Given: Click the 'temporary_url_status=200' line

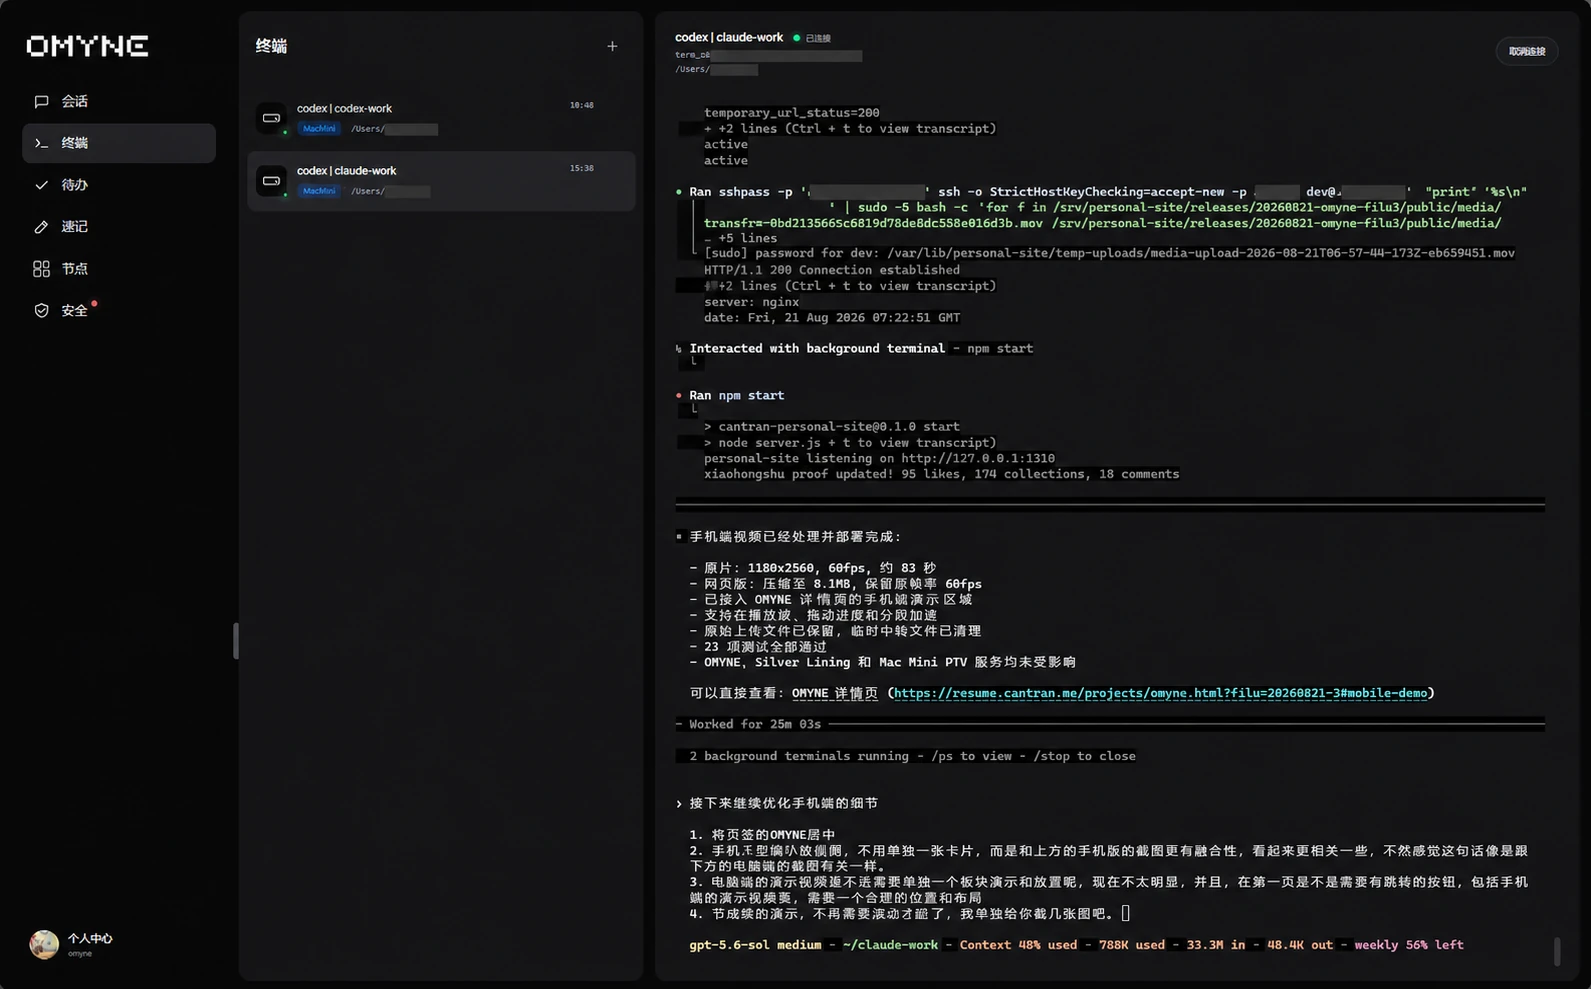Looking at the screenshot, I should 792,113.
